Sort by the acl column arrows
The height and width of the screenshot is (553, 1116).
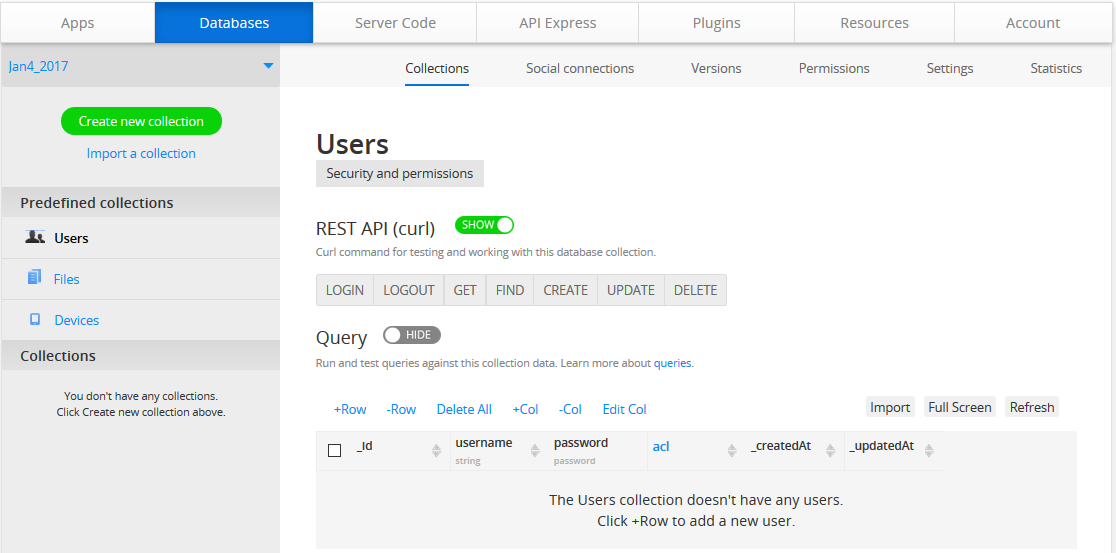point(732,451)
